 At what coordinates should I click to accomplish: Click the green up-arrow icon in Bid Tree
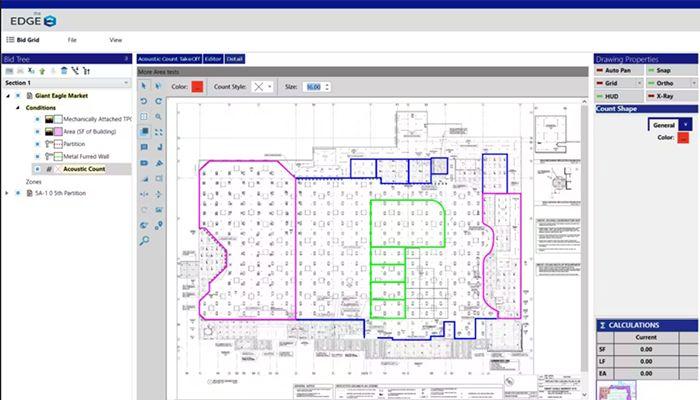point(42,71)
